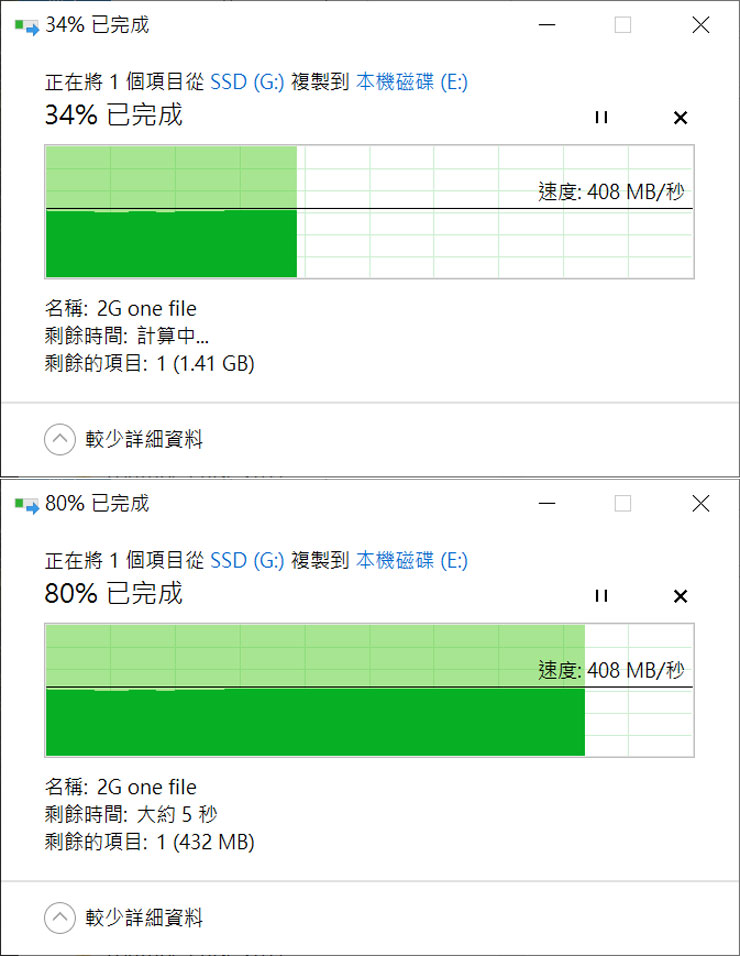This screenshot has height=956, width=740.
Task: Click the file copy icon in bottom dialog's title bar
Action: coord(25,503)
